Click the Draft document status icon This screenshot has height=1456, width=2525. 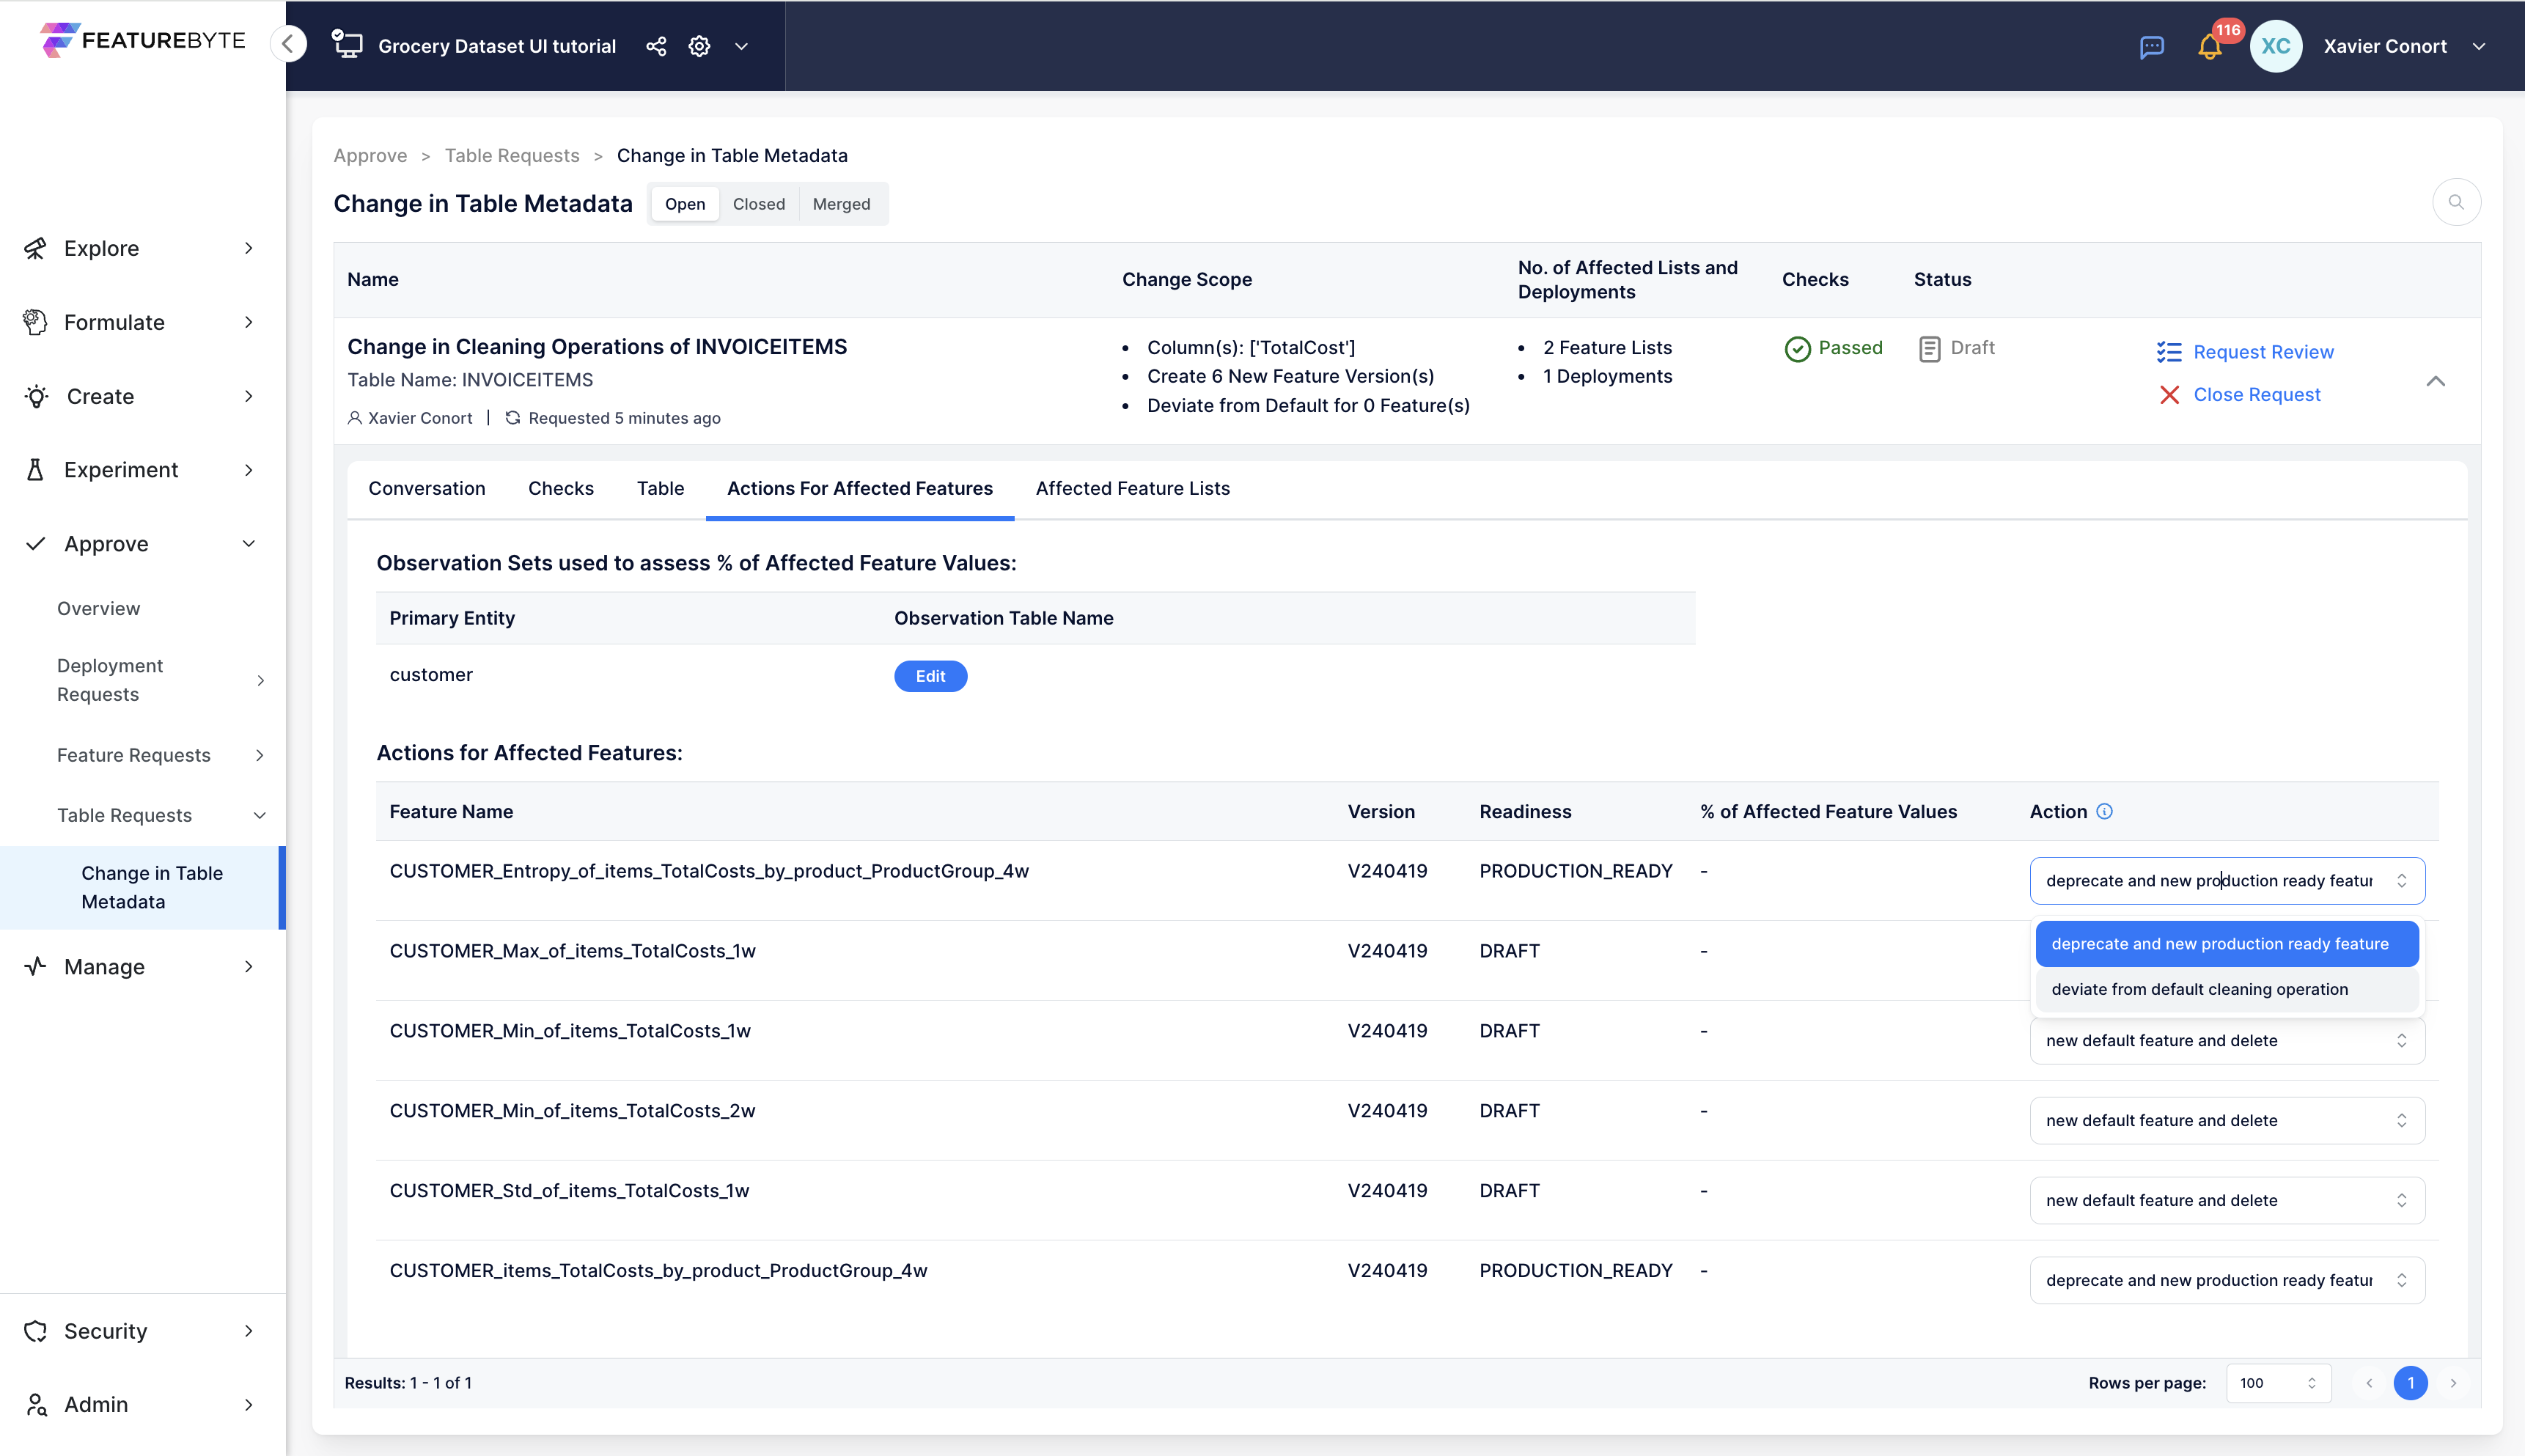[1929, 348]
